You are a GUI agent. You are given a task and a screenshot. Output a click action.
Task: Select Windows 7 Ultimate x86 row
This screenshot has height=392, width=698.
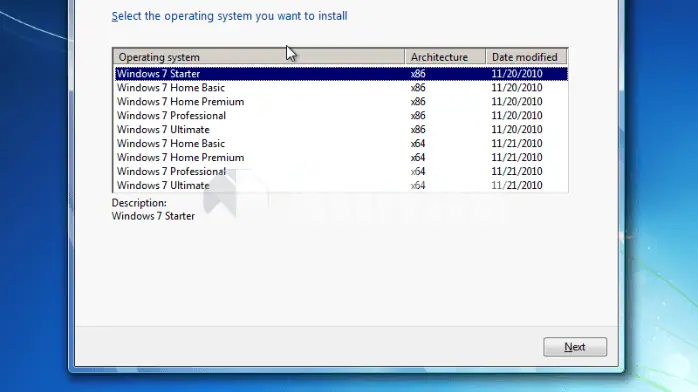(341, 129)
